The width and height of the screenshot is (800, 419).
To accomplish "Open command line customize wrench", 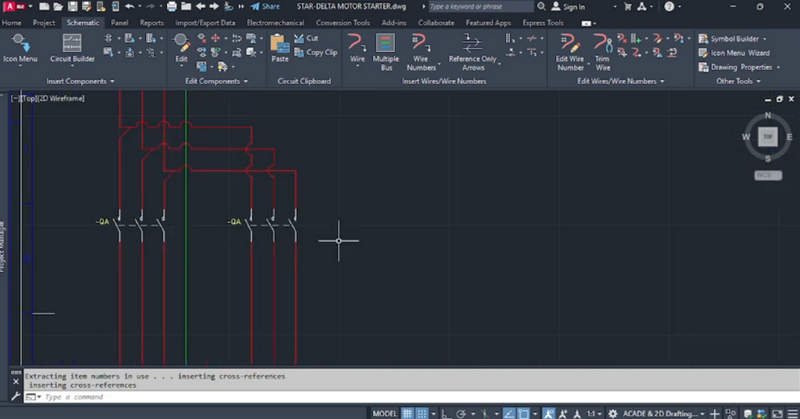I will coord(15,396).
